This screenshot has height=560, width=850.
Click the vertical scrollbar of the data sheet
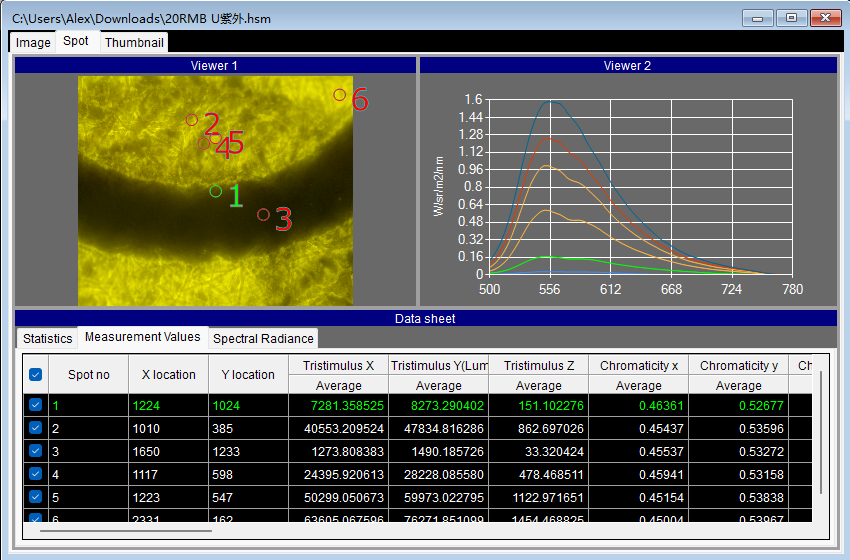(821, 434)
